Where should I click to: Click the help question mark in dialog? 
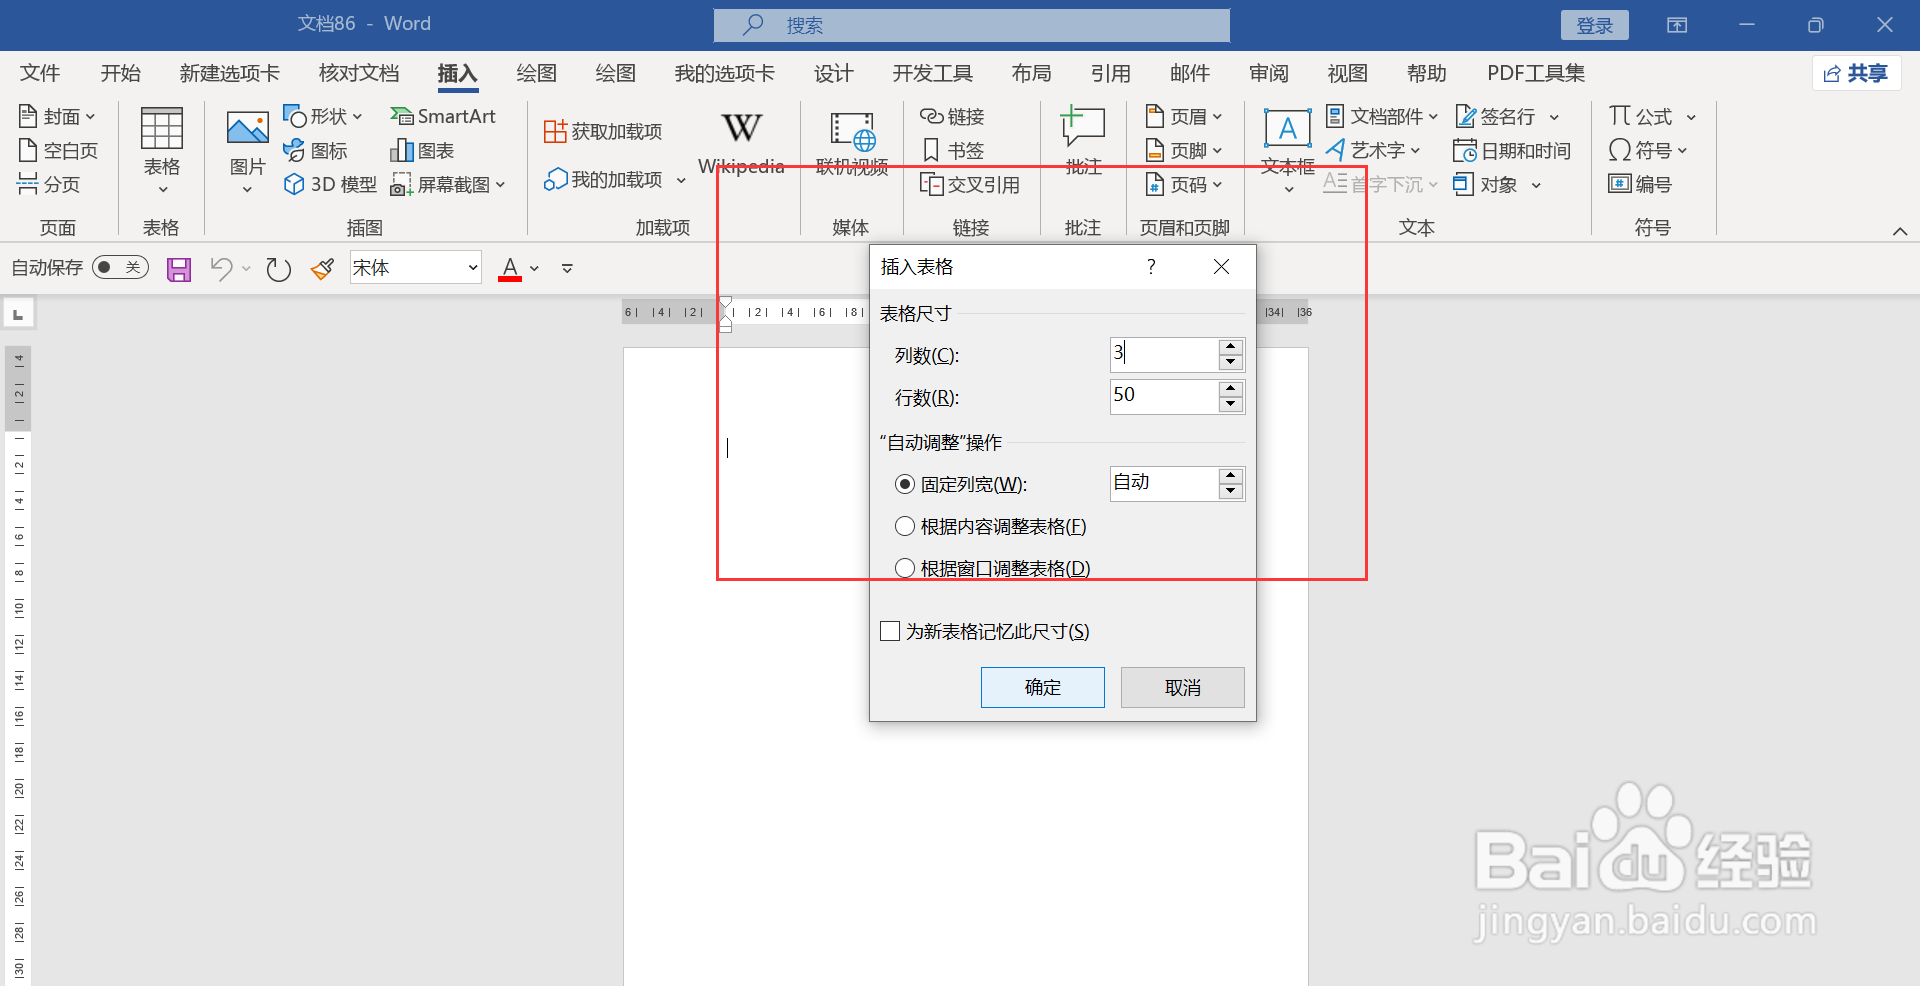pos(1151,267)
